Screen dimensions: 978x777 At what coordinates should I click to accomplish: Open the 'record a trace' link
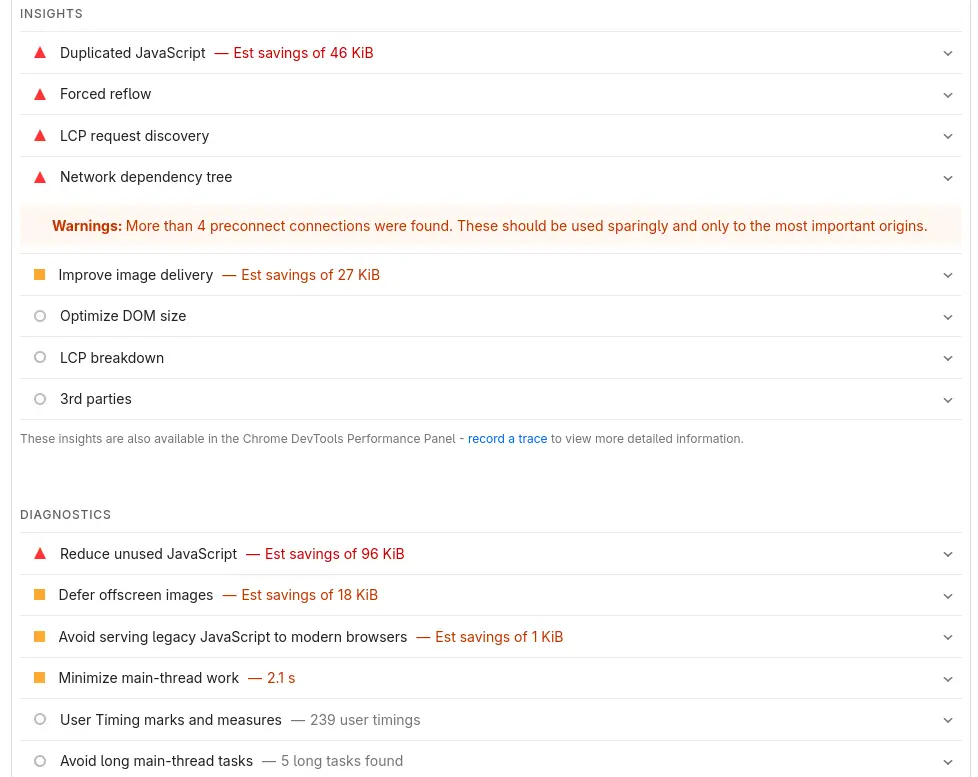click(x=507, y=439)
